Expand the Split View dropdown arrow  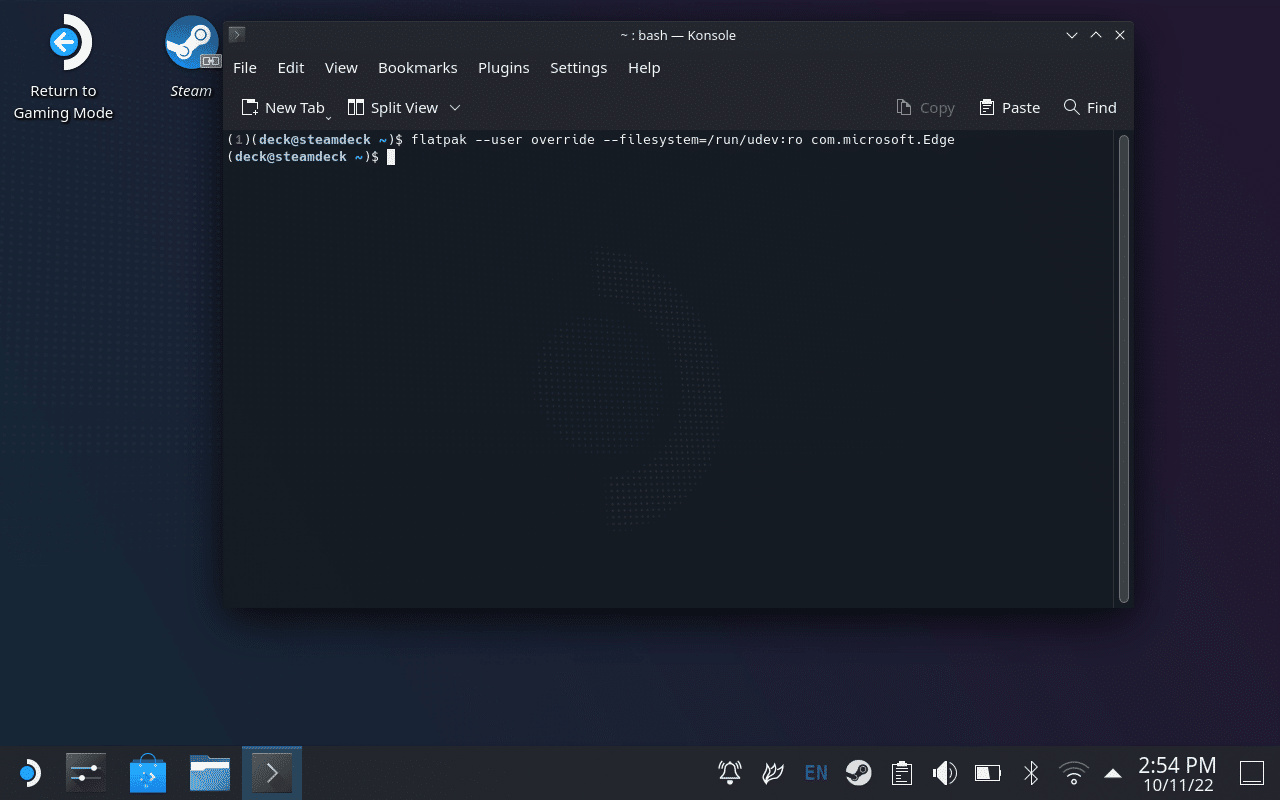[455, 108]
